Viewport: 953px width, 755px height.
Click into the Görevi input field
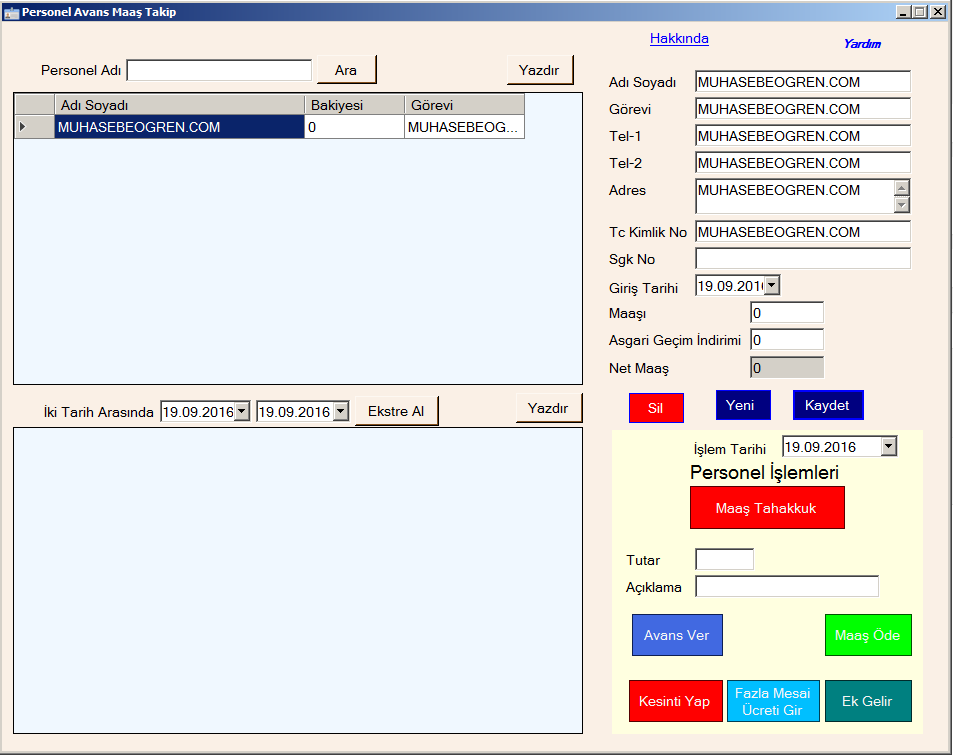coord(803,109)
